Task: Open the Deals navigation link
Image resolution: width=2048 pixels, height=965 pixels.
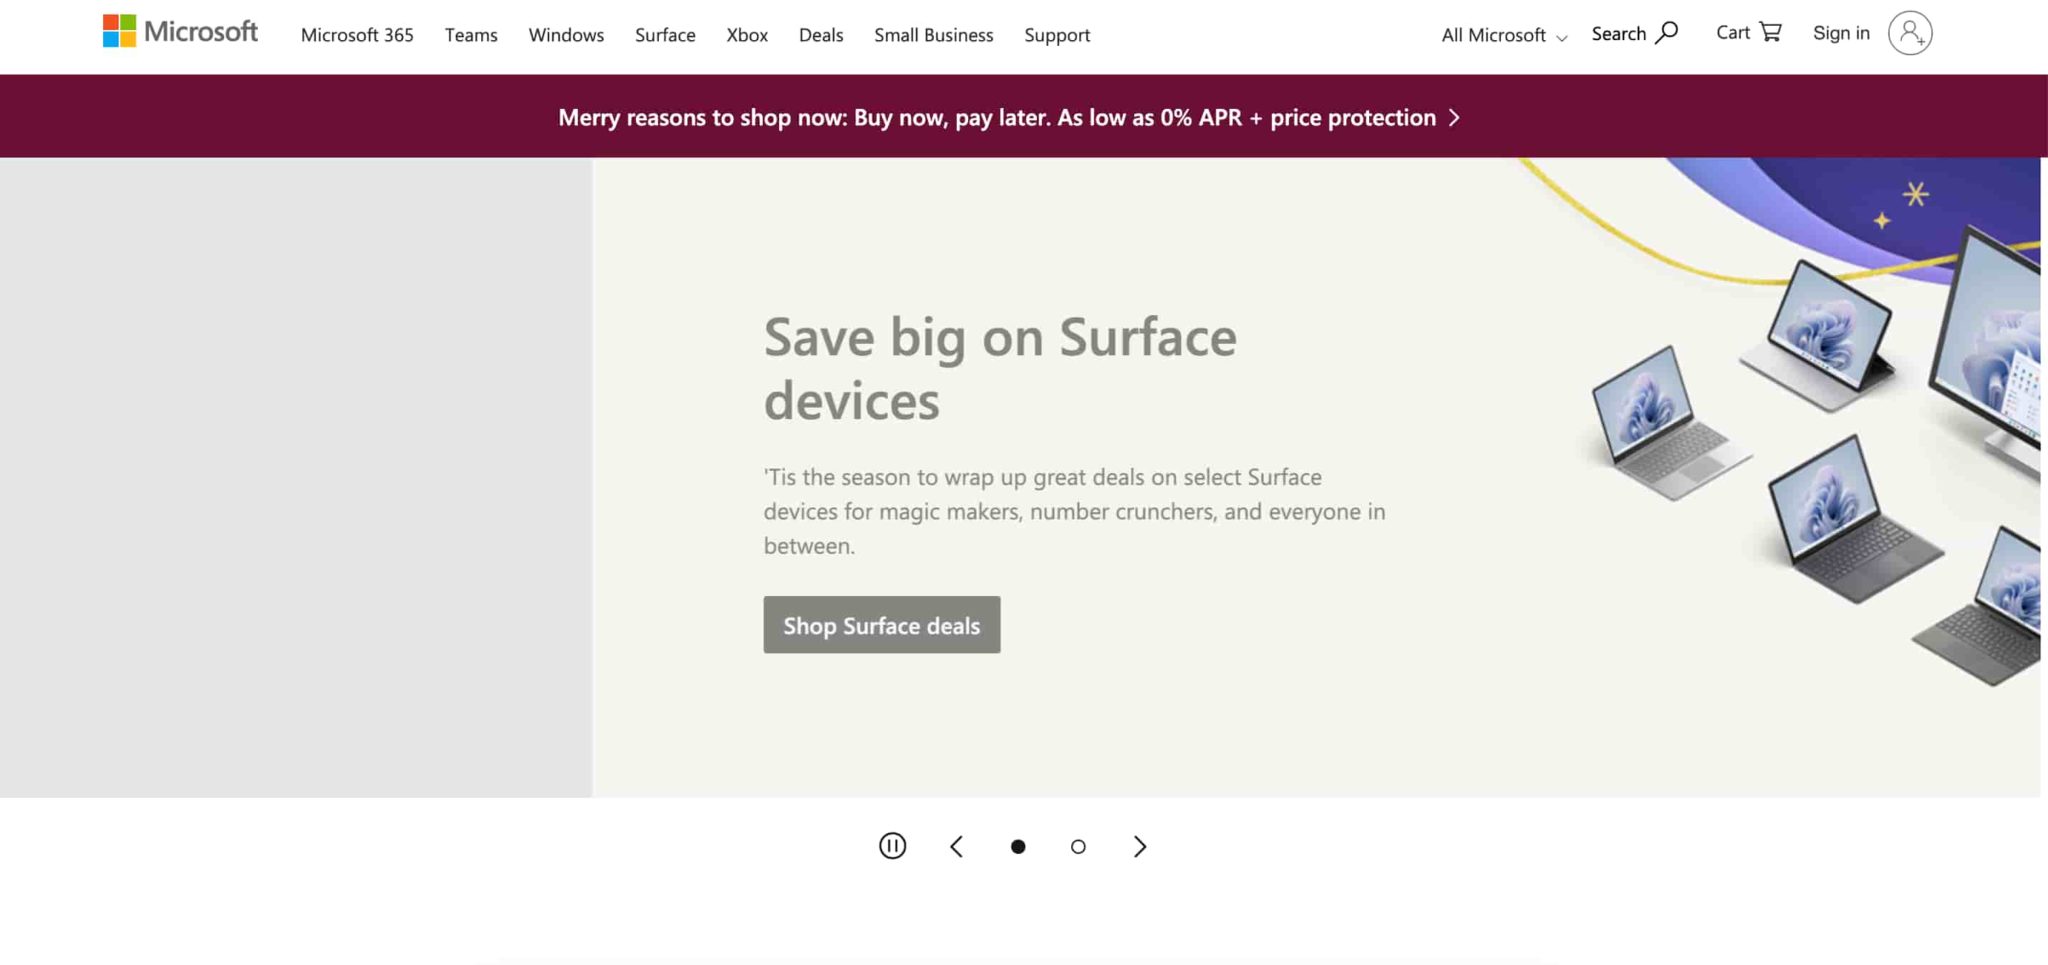Action: tap(821, 35)
